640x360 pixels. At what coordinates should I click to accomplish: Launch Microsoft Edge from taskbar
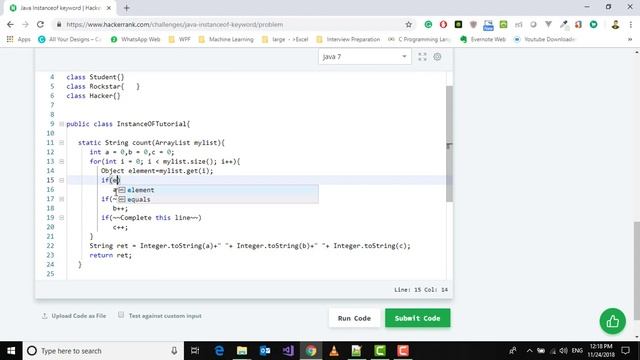(x=219, y=351)
